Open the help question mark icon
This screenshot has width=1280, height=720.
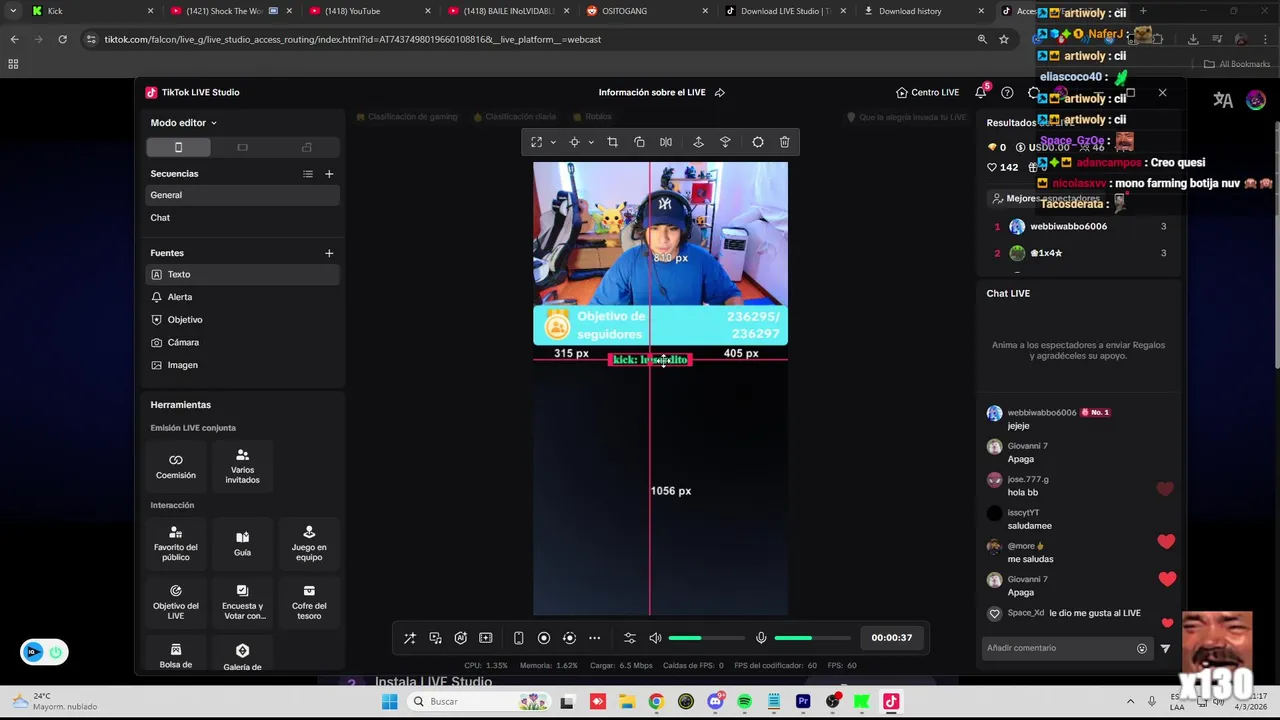(1007, 92)
